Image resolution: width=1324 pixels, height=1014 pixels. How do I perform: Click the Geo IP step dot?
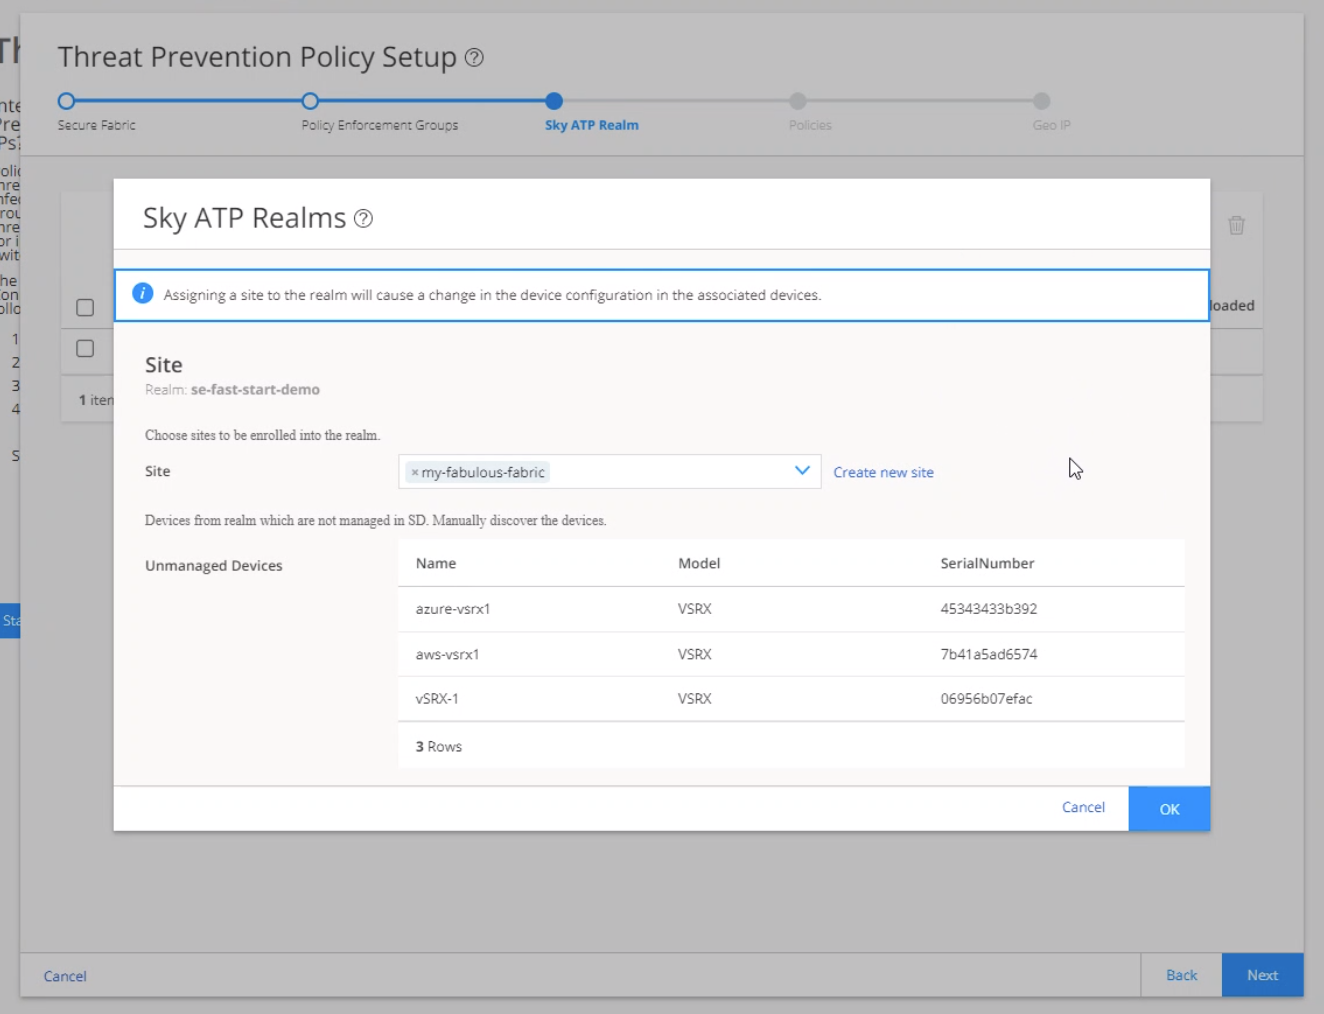point(1041,101)
